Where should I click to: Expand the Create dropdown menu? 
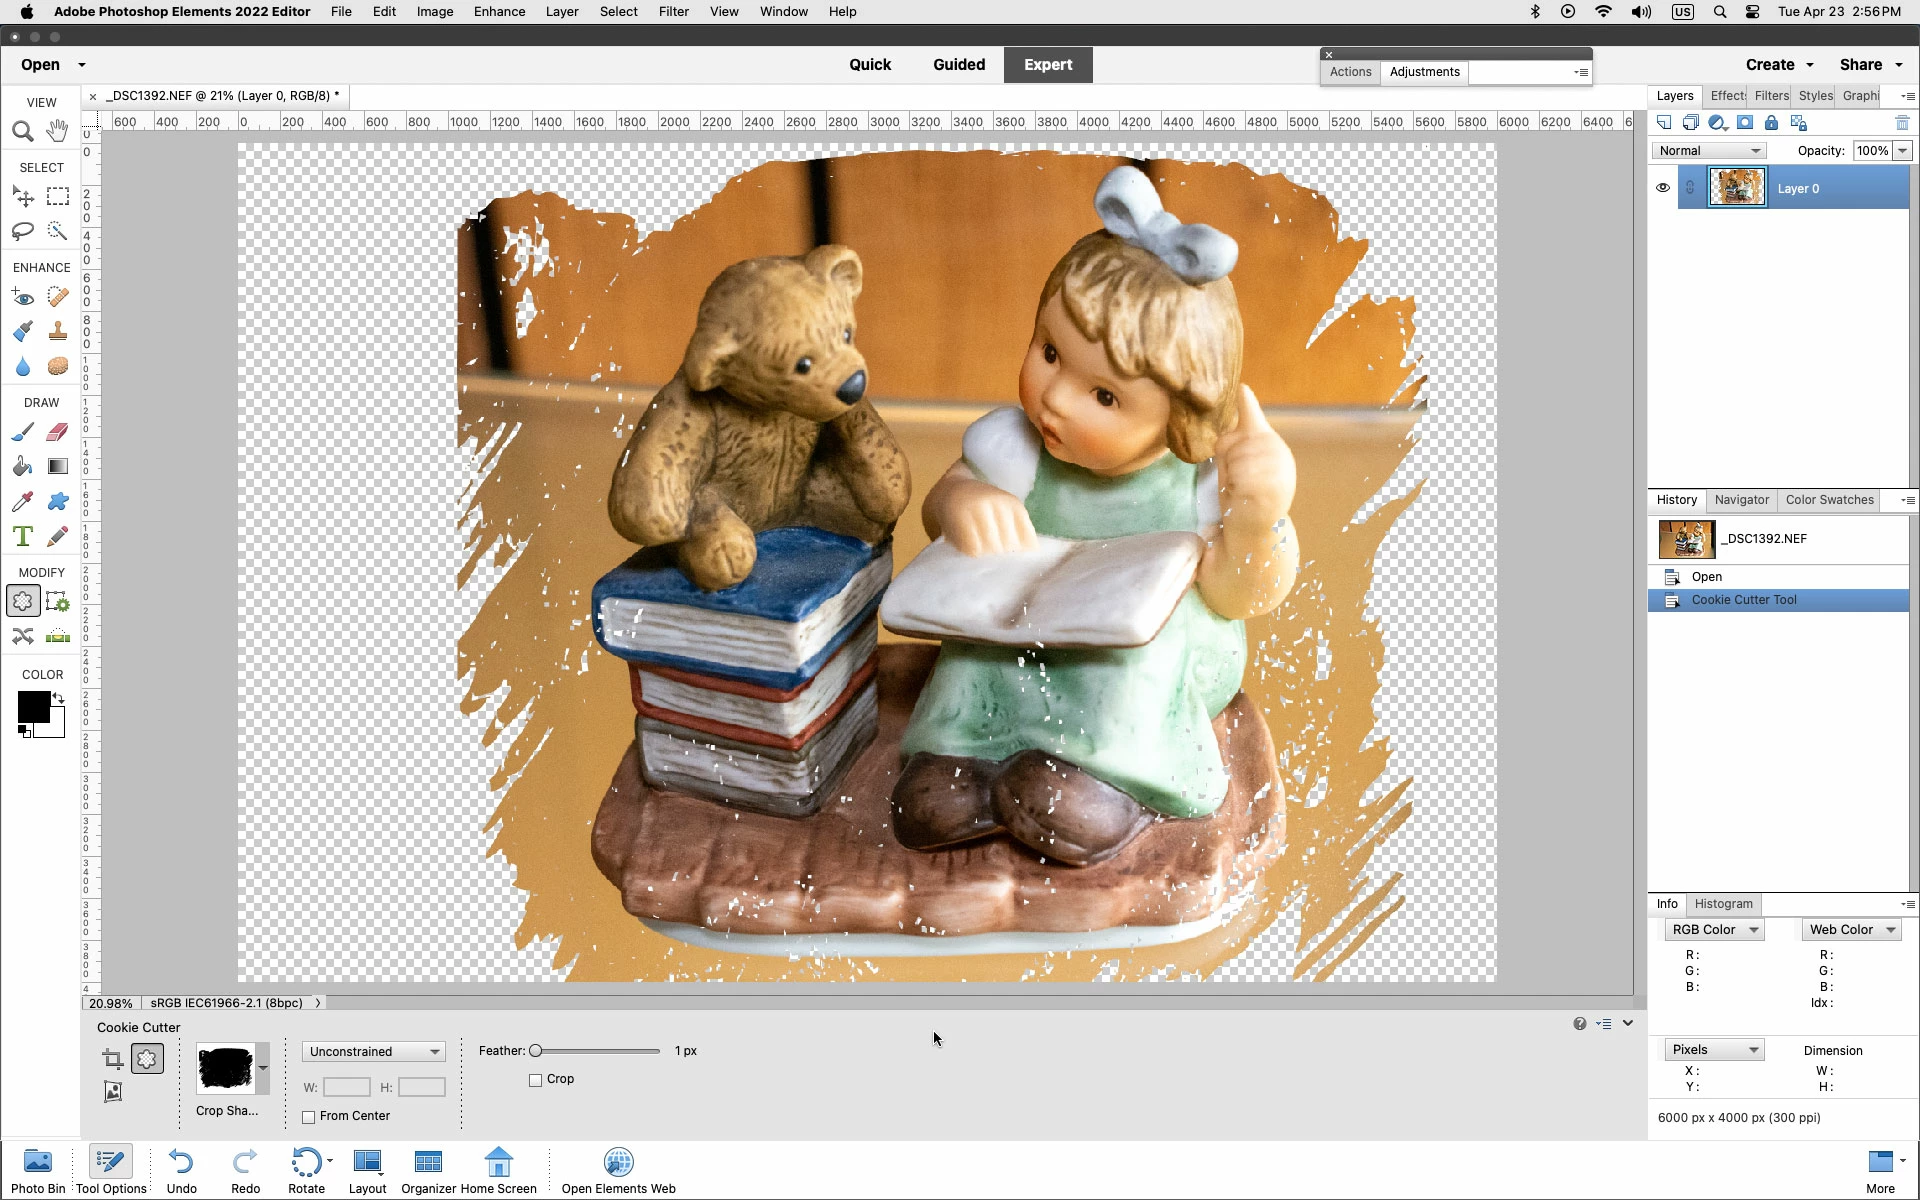point(1780,65)
